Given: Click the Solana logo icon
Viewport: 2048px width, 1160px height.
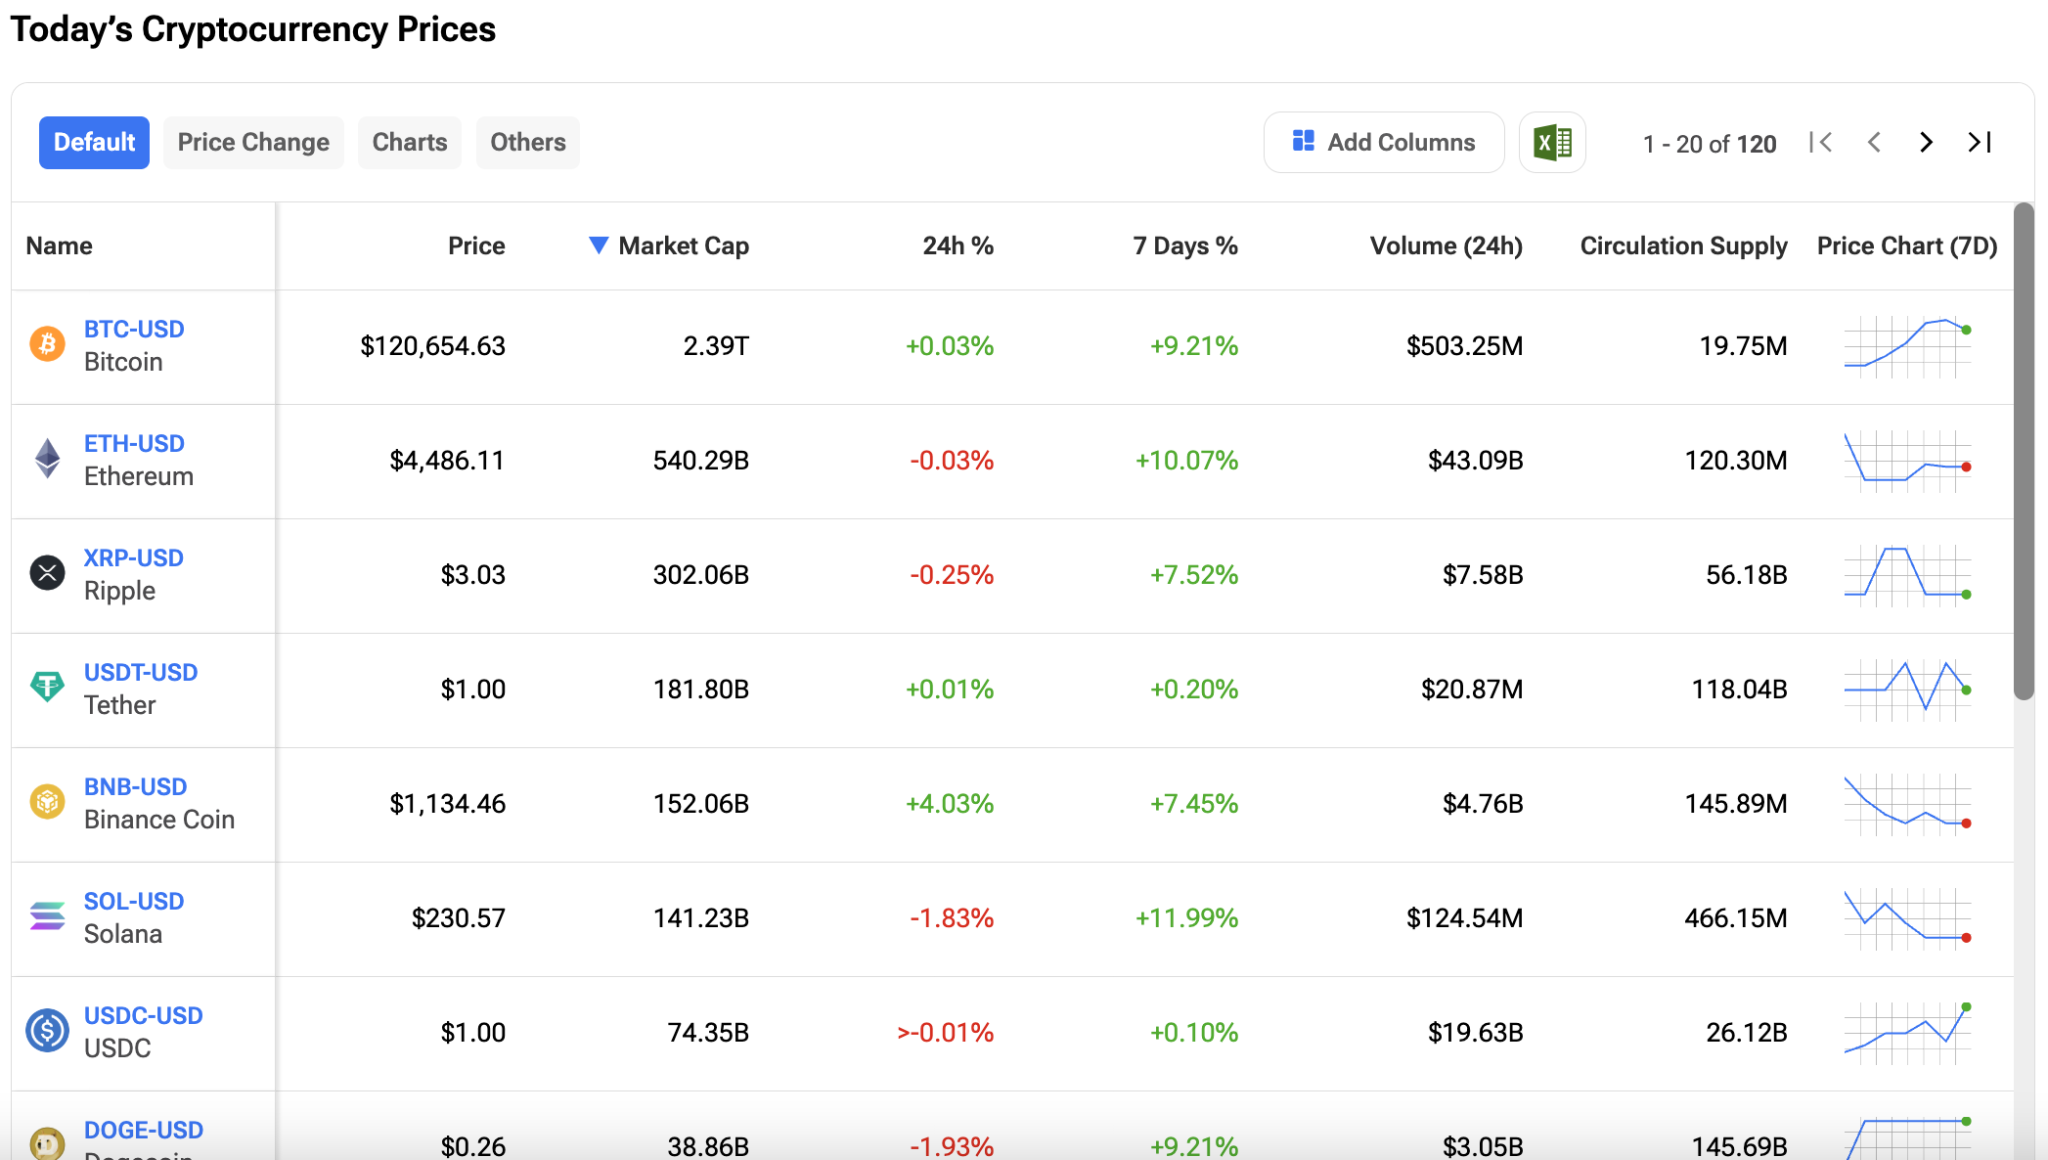Looking at the screenshot, I should point(47,916).
